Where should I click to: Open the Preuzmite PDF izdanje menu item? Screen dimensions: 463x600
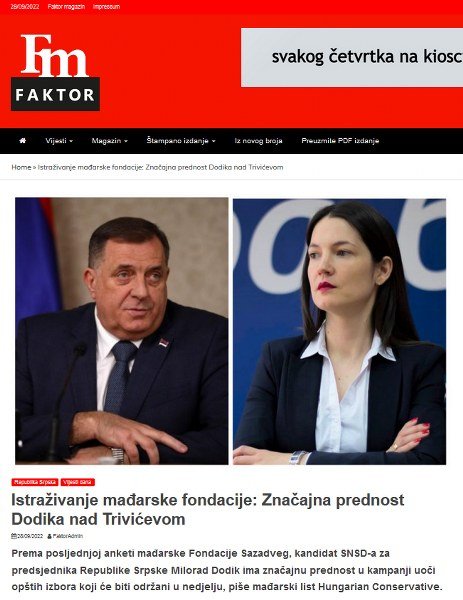coord(340,141)
